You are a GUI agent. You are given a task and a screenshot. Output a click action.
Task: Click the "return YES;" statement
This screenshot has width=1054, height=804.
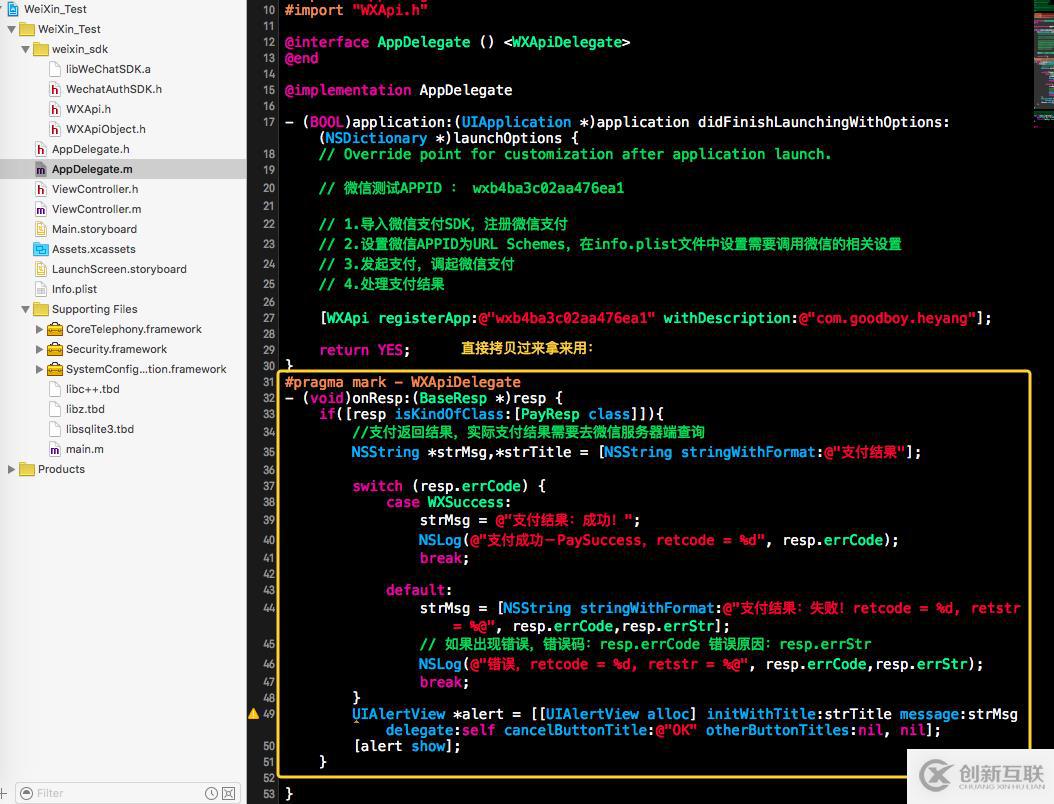pyautogui.click(x=364, y=350)
